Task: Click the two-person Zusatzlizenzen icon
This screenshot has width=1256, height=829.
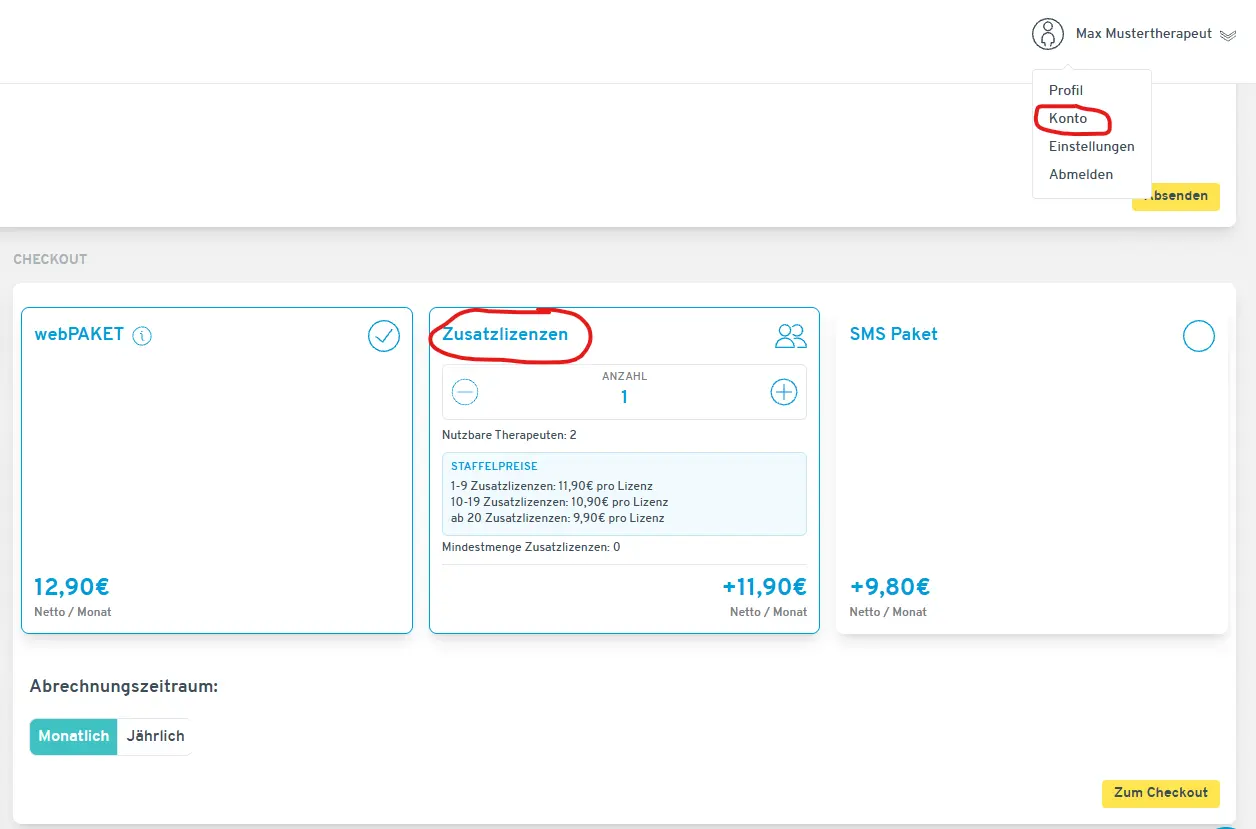Action: [x=790, y=336]
